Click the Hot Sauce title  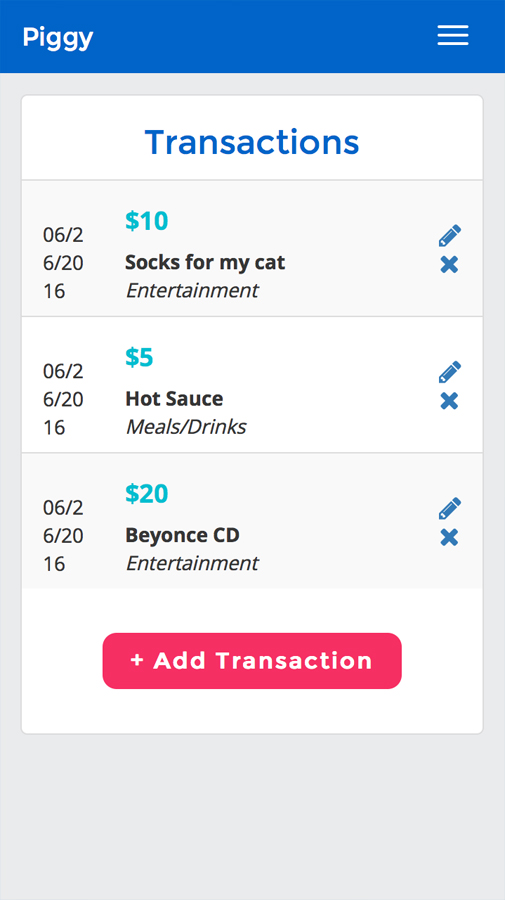click(174, 399)
